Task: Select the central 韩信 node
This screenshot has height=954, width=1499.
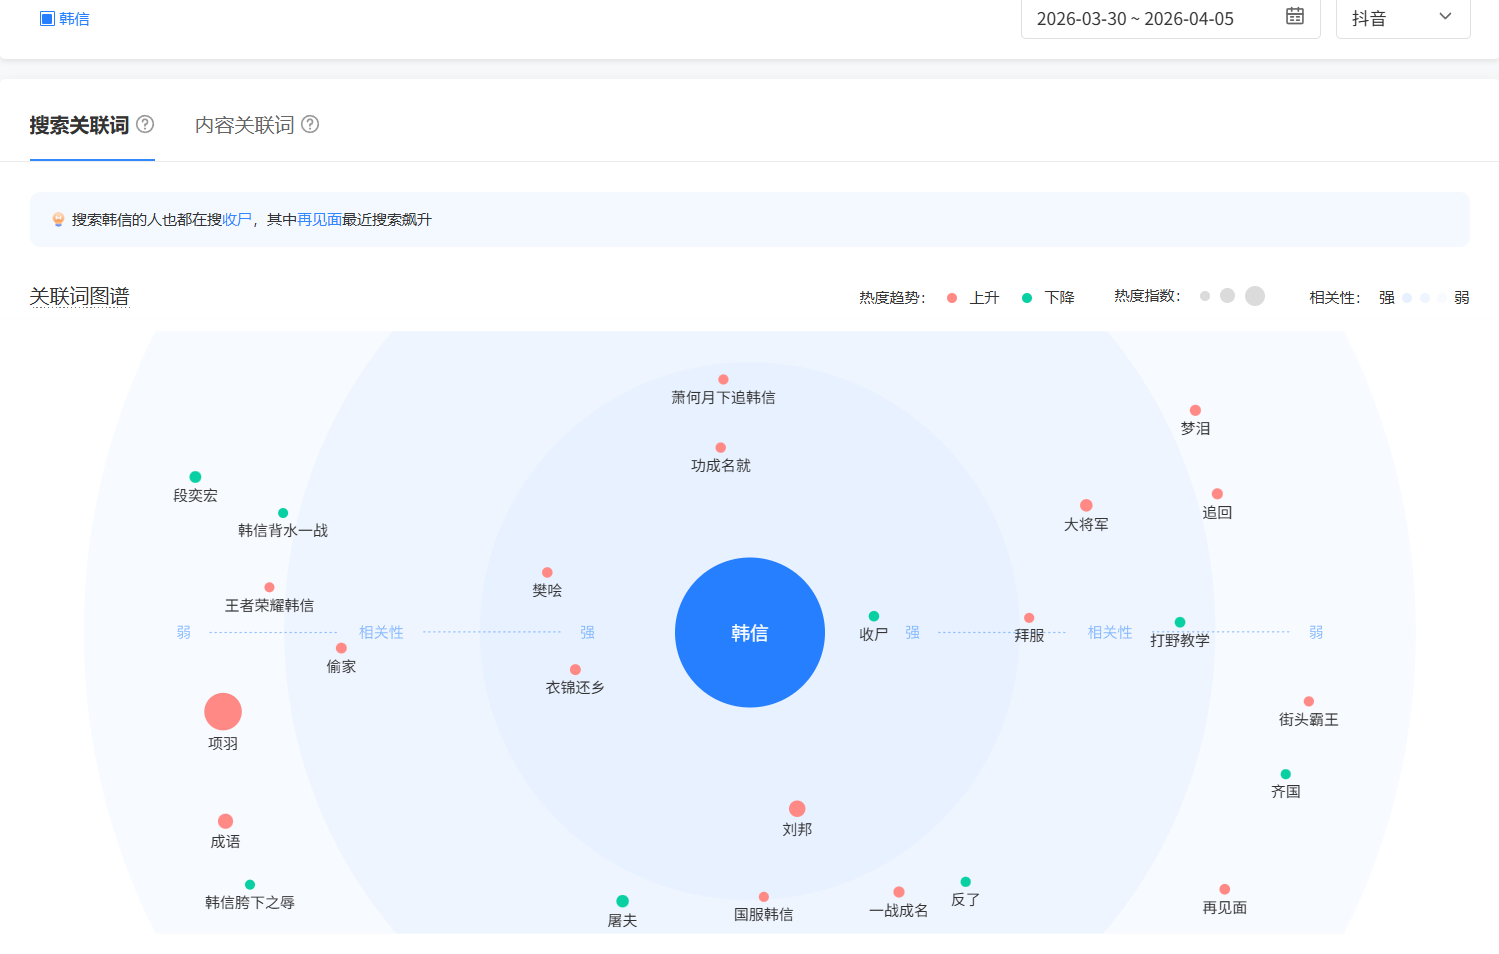Action: [x=750, y=632]
